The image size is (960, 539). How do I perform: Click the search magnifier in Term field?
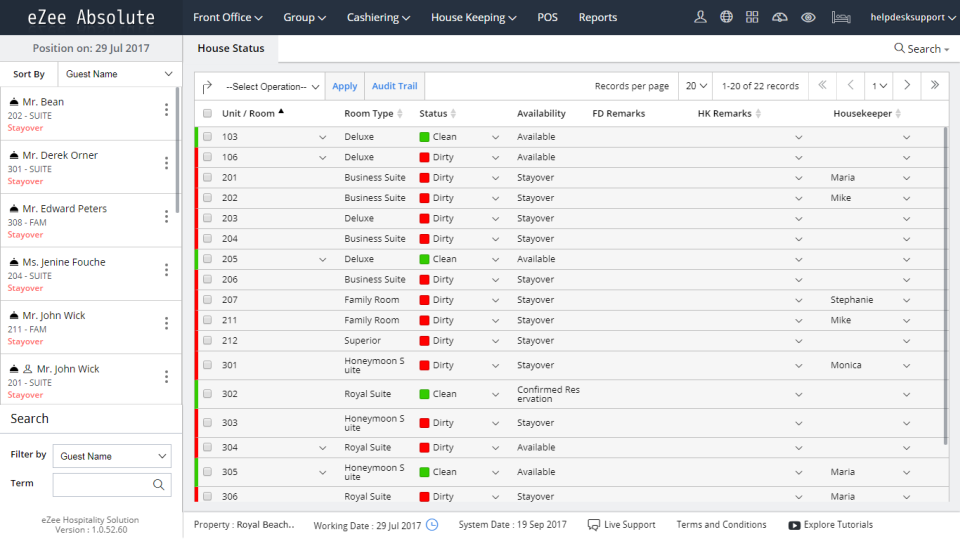point(158,484)
